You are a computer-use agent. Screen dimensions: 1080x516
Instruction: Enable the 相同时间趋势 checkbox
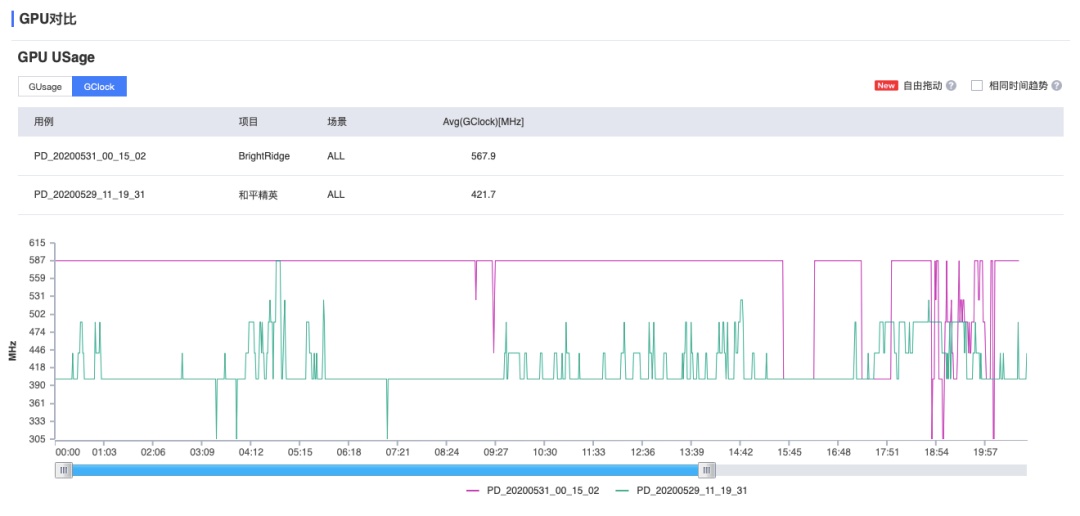(977, 86)
